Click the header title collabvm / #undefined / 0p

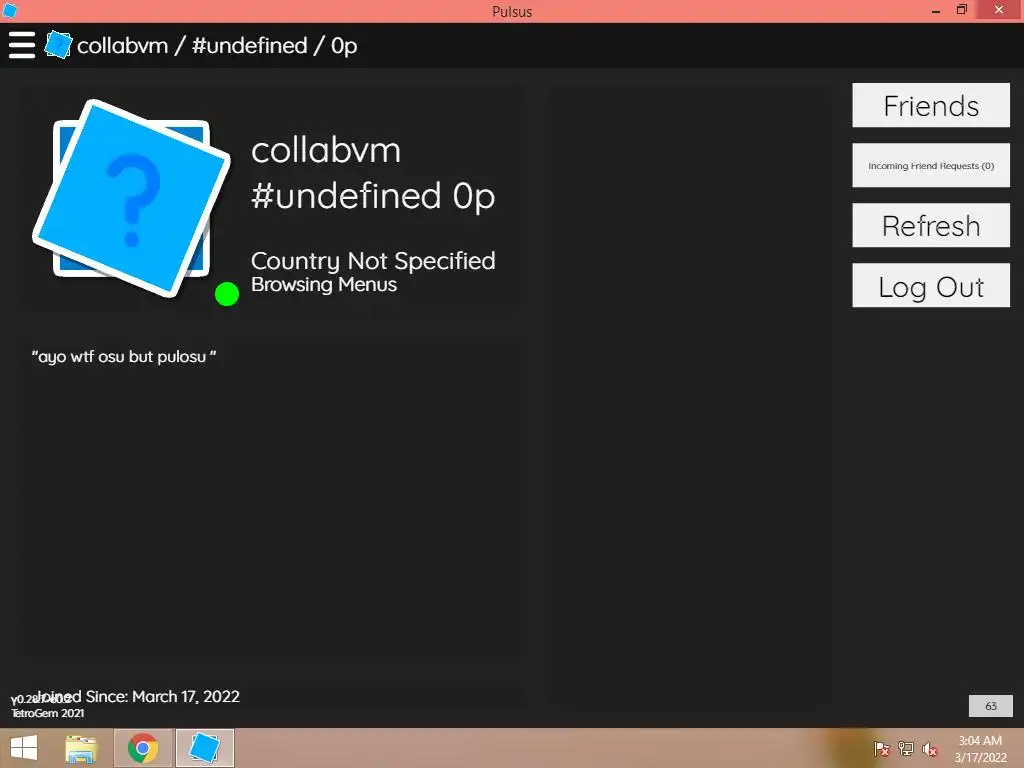click(217, 46)
